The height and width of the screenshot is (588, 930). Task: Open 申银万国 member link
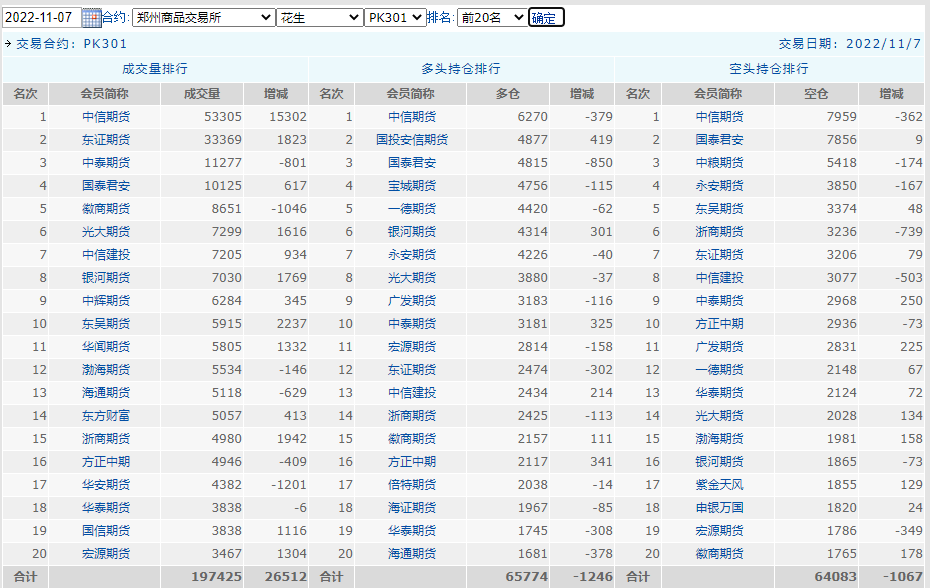(719, 508)
